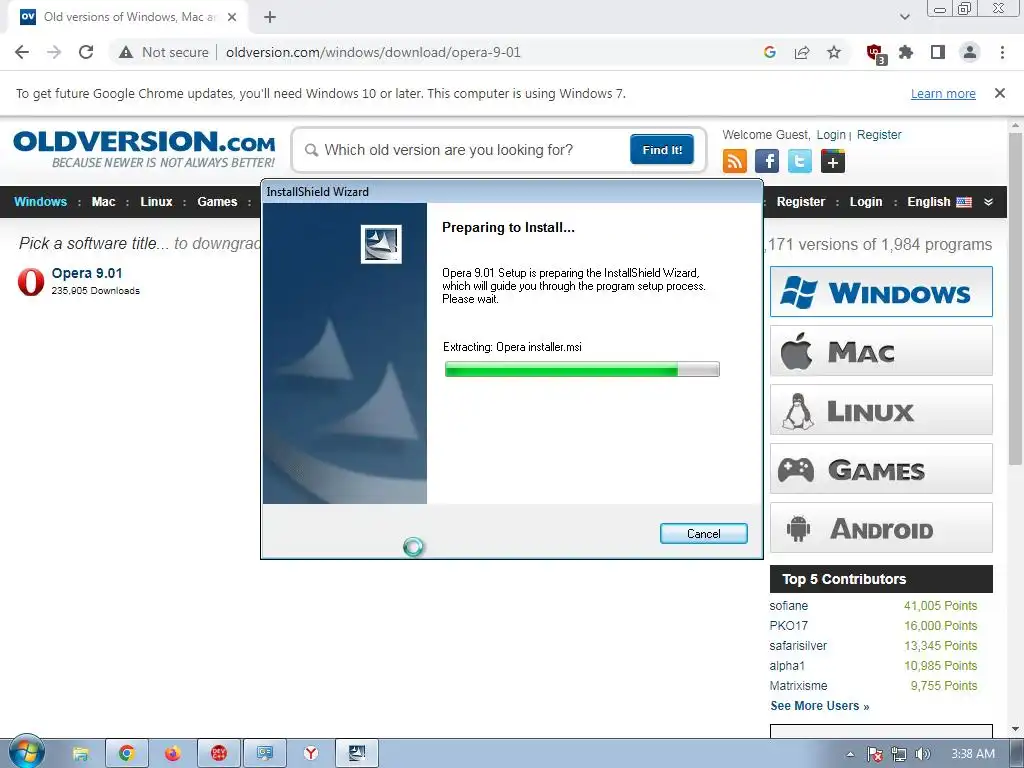The width and height of the screenshot is (1024, 768).
Task: Open the Register link beside Welcome Guest
Action: (x=878, y=135)
